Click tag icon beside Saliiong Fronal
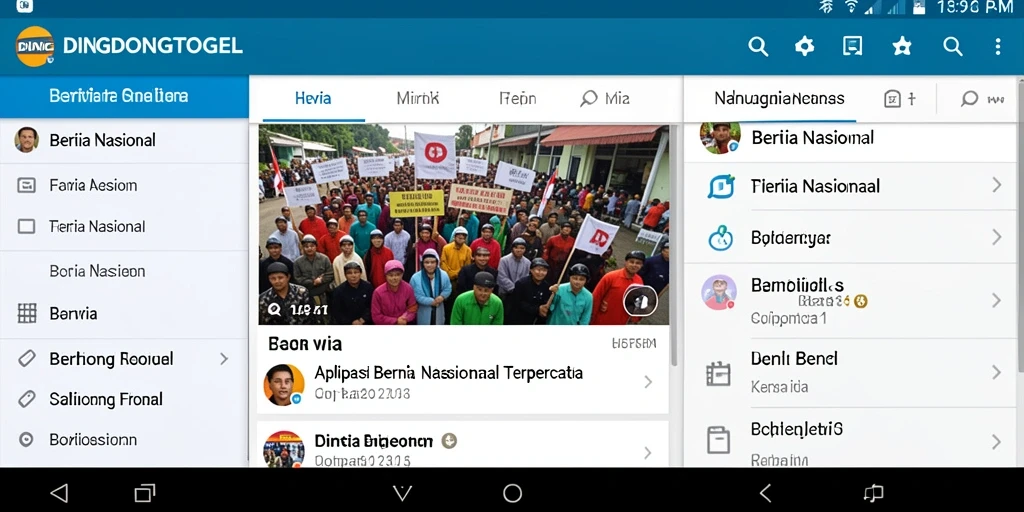 tap(27, 399)
